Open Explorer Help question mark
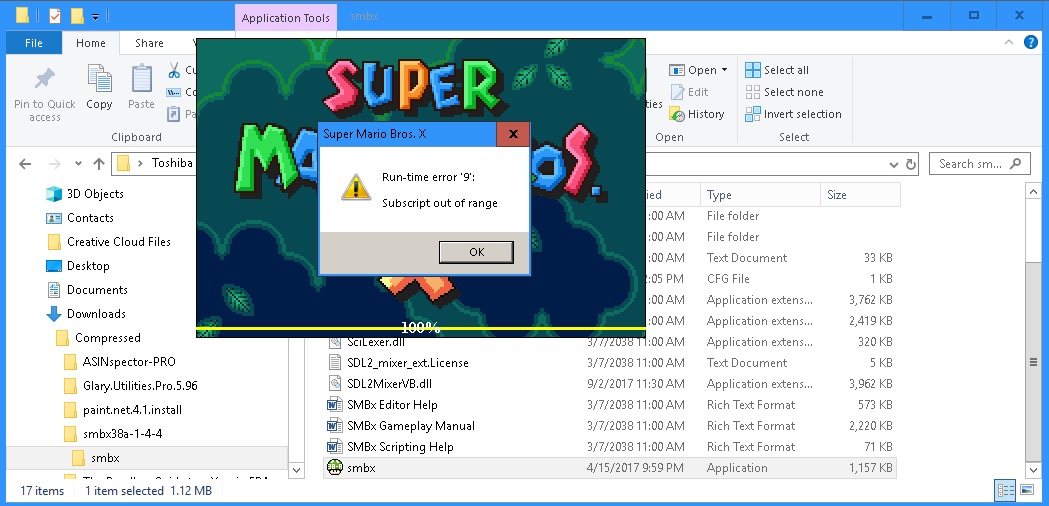 coord(1031,42)
